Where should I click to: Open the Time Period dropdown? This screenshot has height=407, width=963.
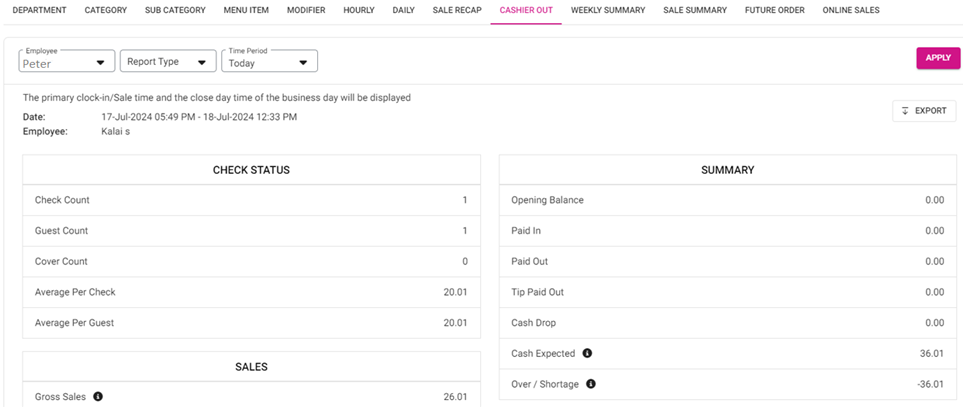(268, 62)
